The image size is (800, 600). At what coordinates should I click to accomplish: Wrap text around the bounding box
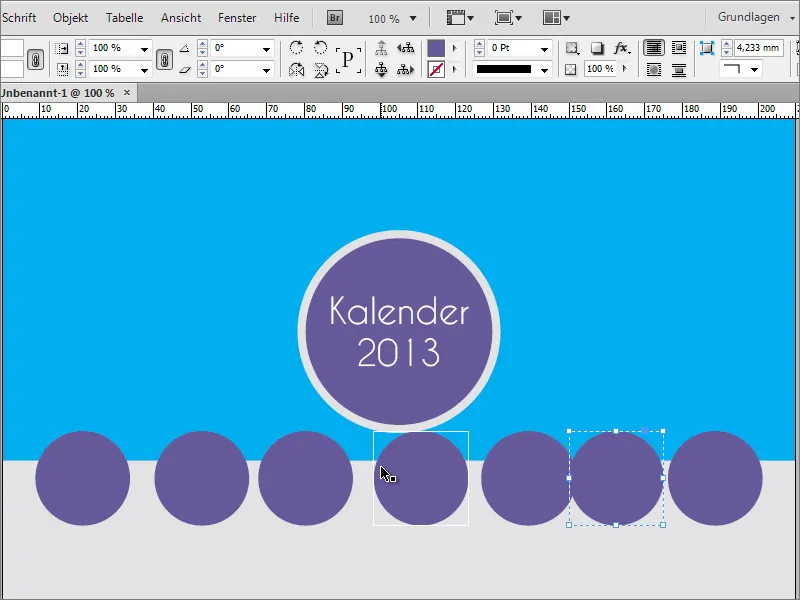coord(679,48)
